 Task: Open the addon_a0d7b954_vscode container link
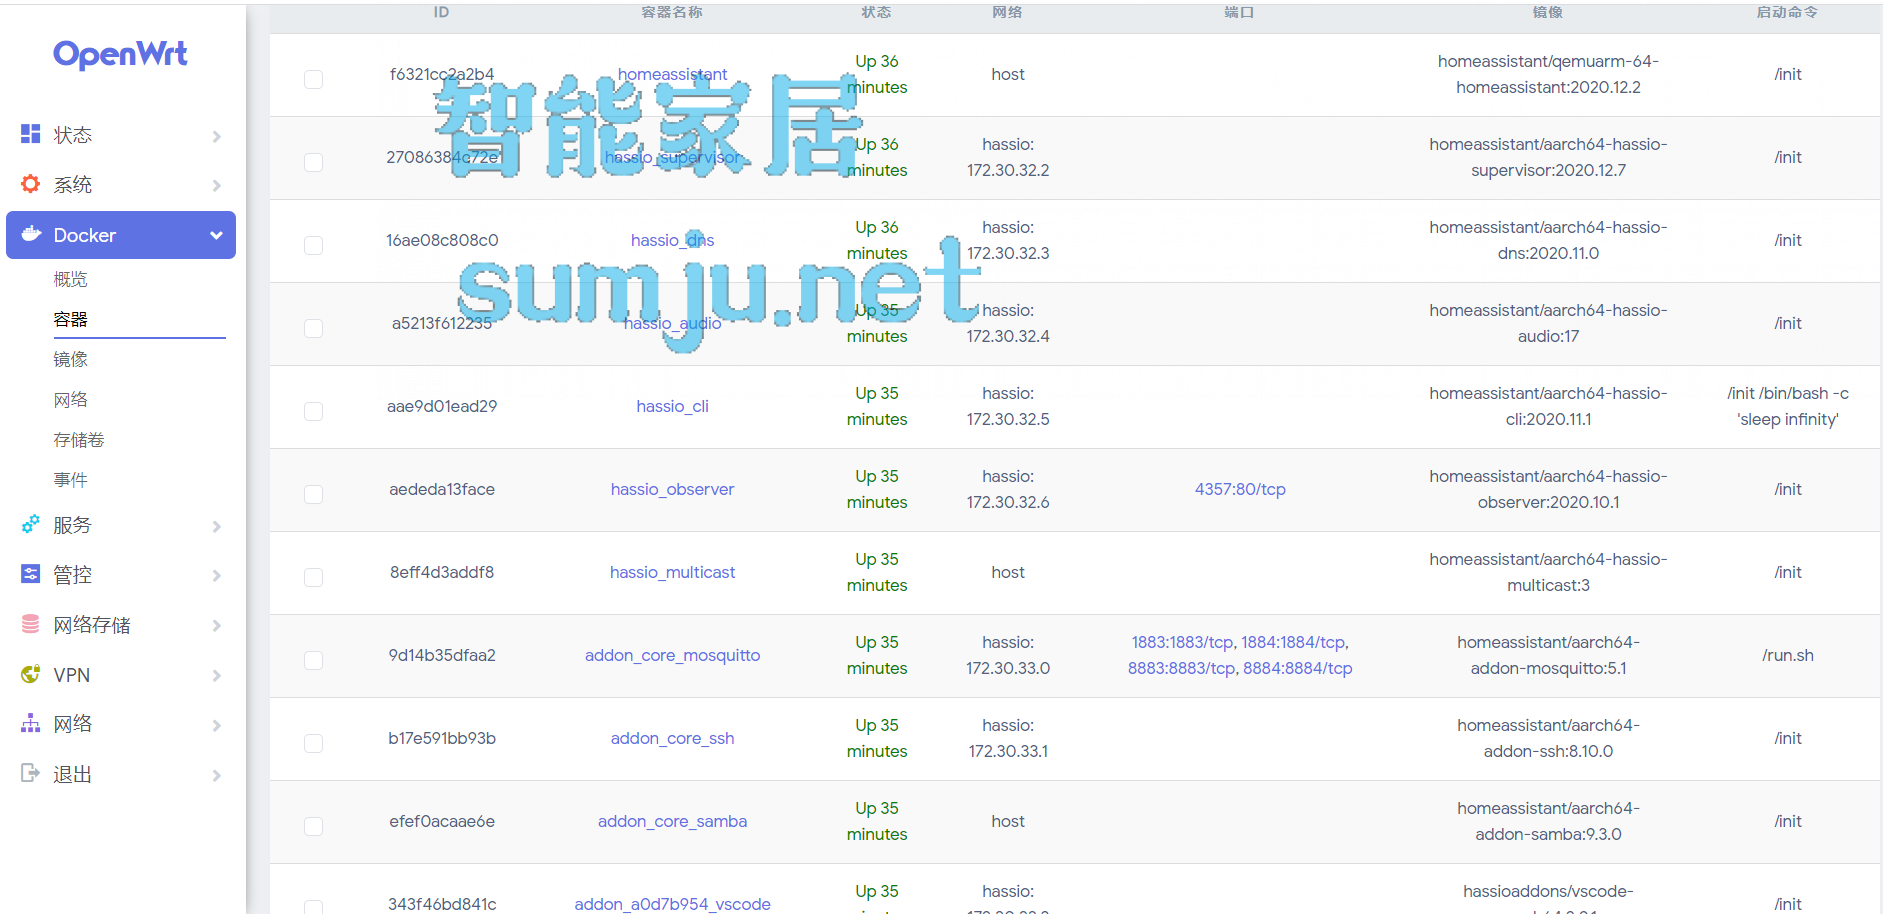(672, 904)
